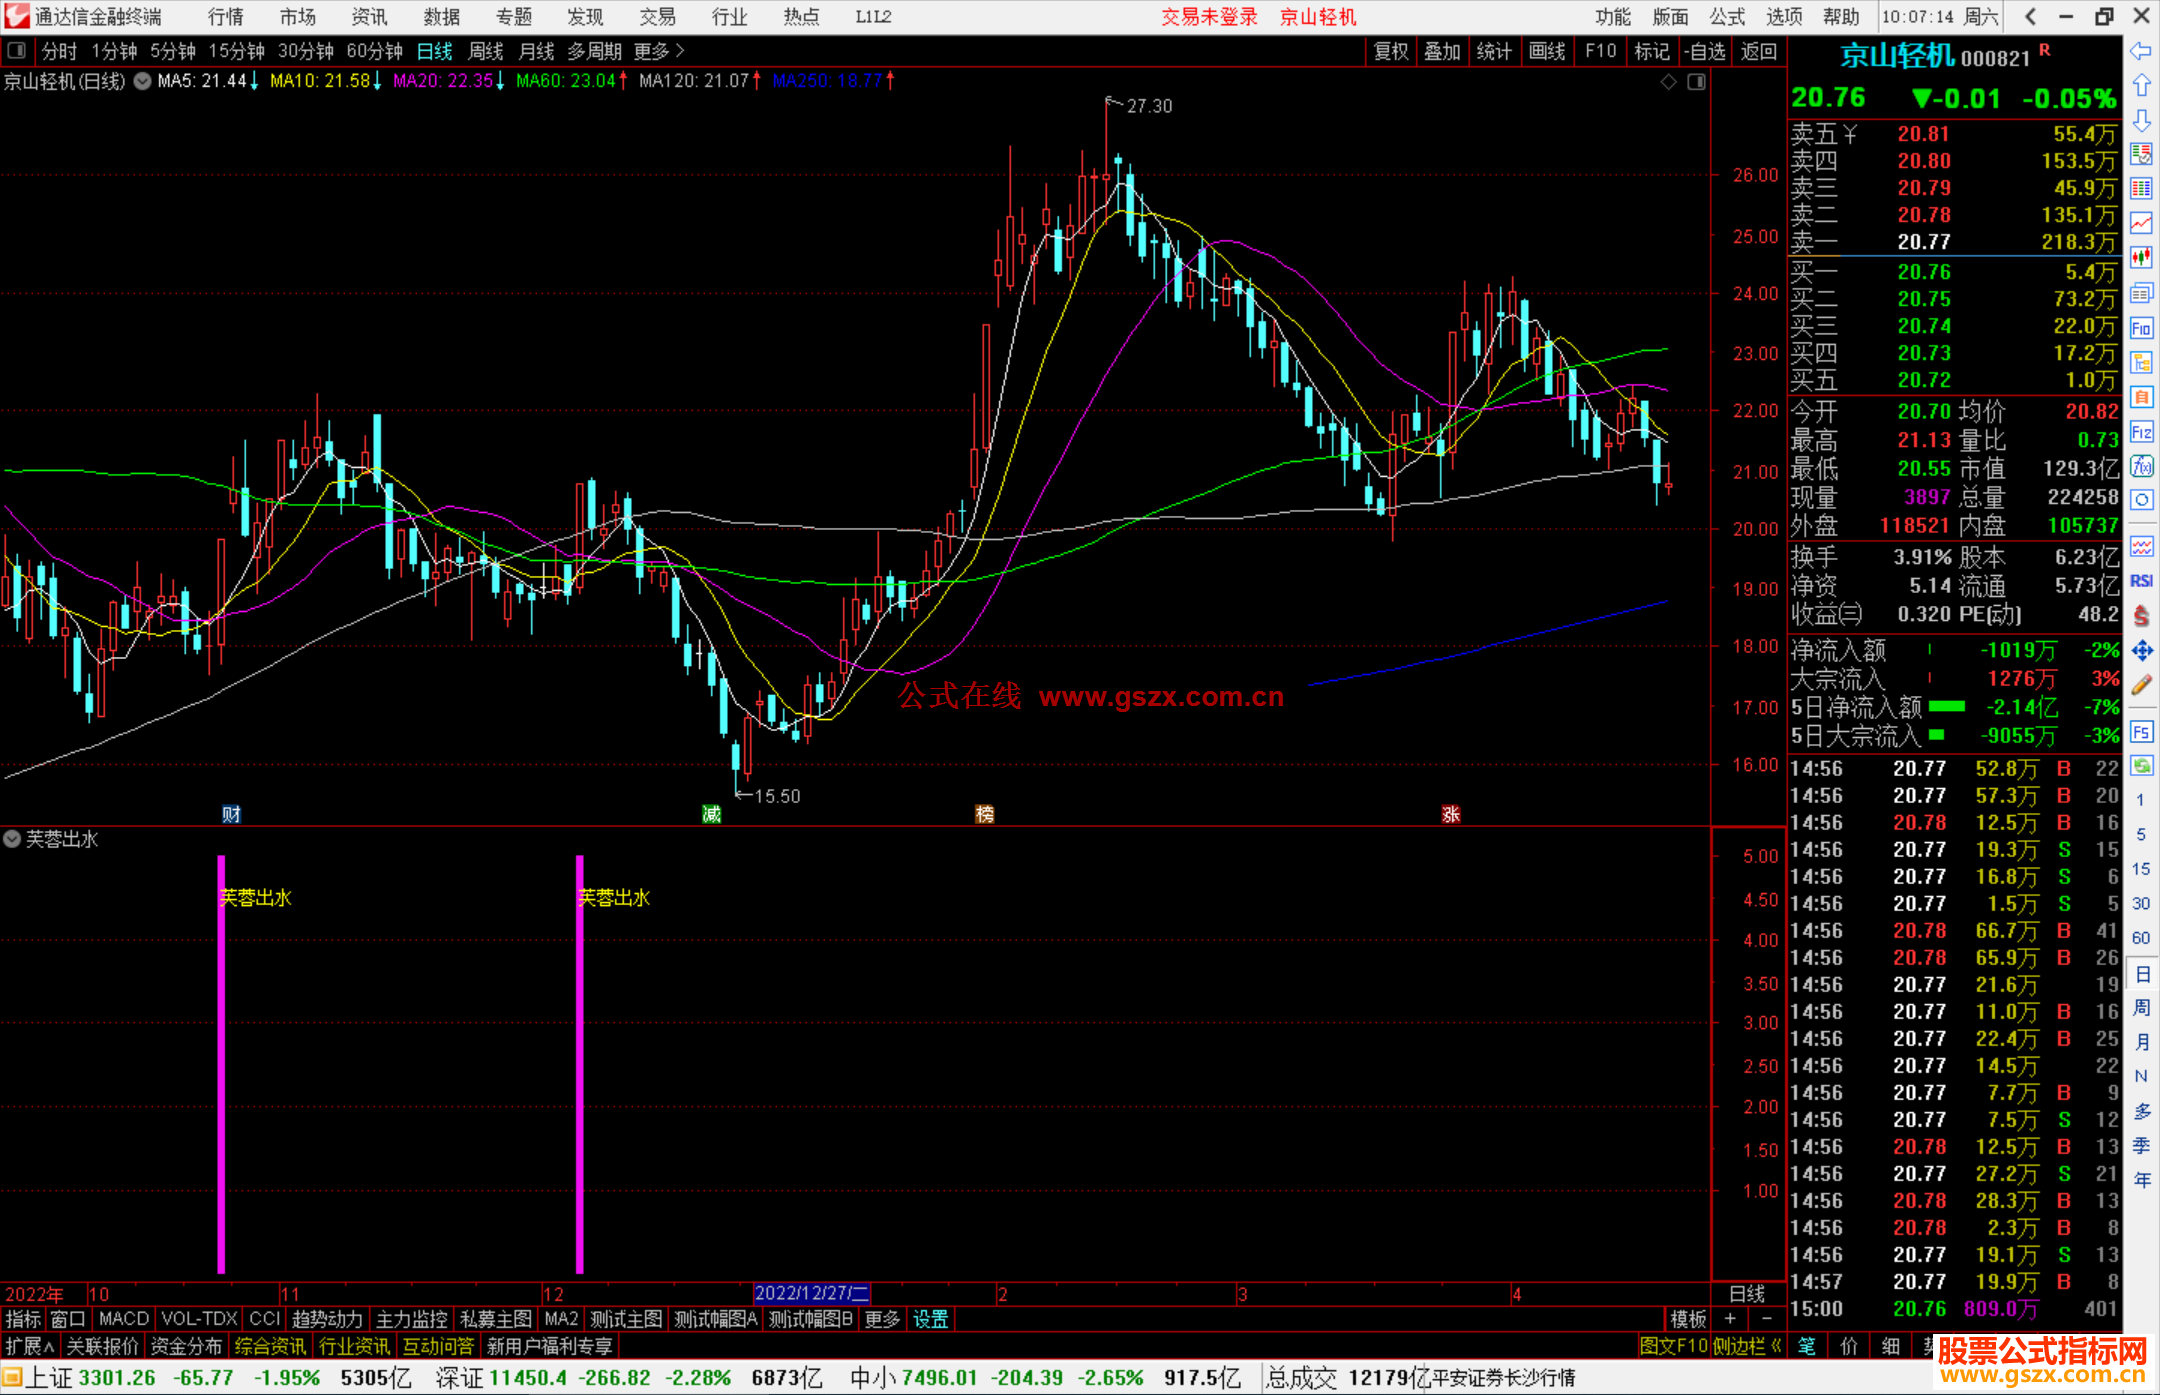Toggle the panel square icon left of 分时
Image resolution: width=2160 pixels, height=1395 pixels.
coord(16,50)
